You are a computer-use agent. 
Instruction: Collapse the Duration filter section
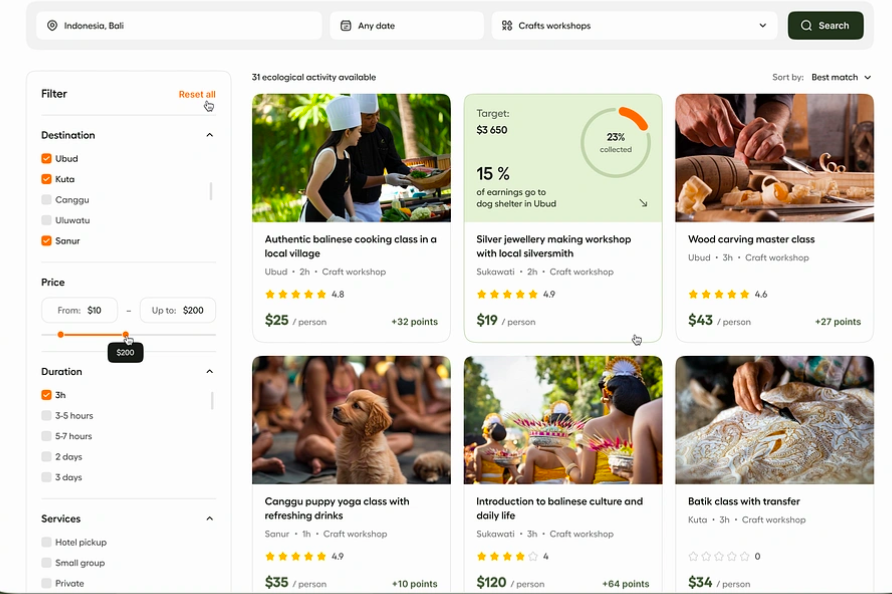tap(209, 372)
